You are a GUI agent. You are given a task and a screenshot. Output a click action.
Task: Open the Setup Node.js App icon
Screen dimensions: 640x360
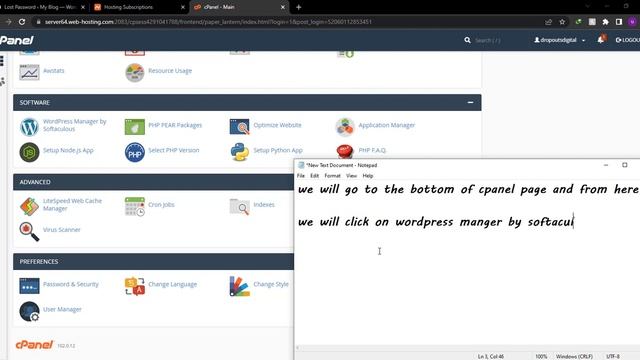tap(29, 152)
